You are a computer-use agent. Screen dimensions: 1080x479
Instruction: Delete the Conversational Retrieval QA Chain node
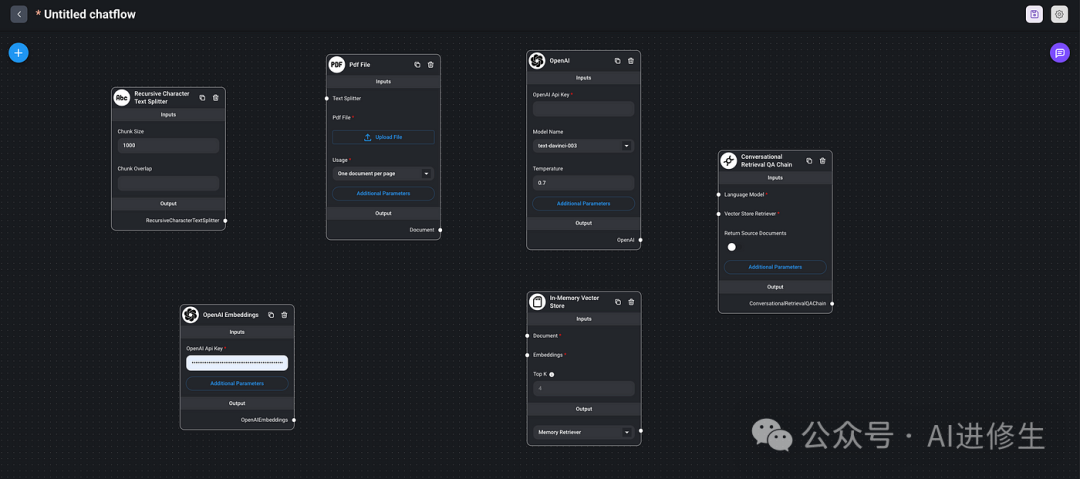coord(822,161)
